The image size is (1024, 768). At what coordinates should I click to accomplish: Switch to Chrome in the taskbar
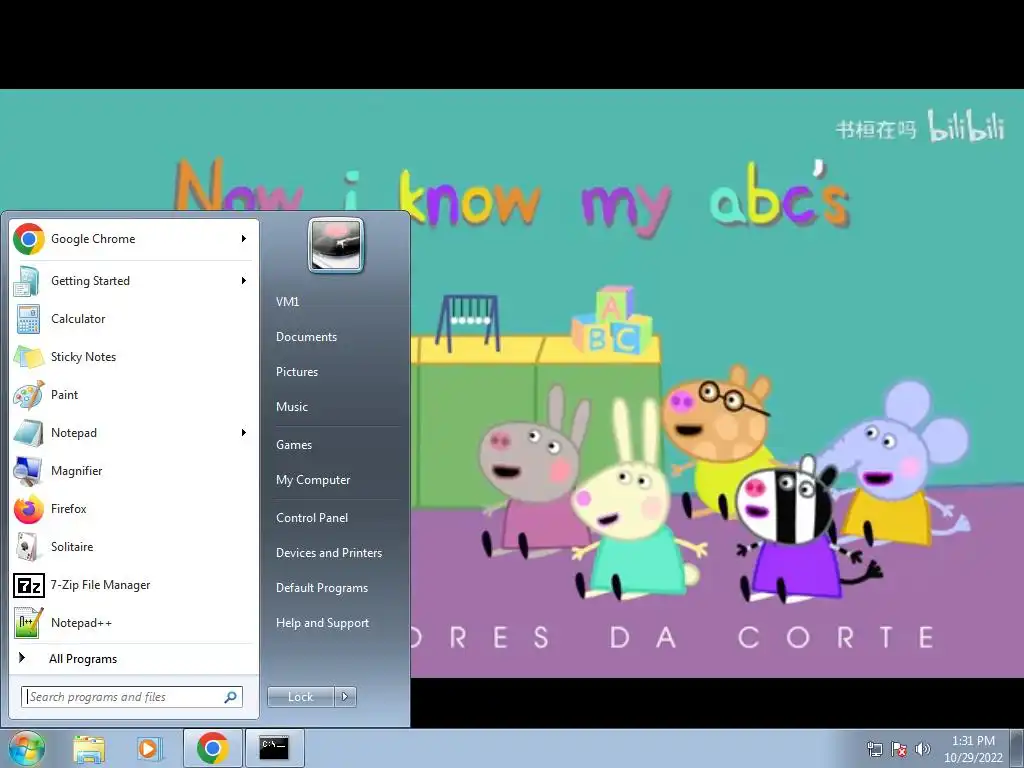coord(212,748)
